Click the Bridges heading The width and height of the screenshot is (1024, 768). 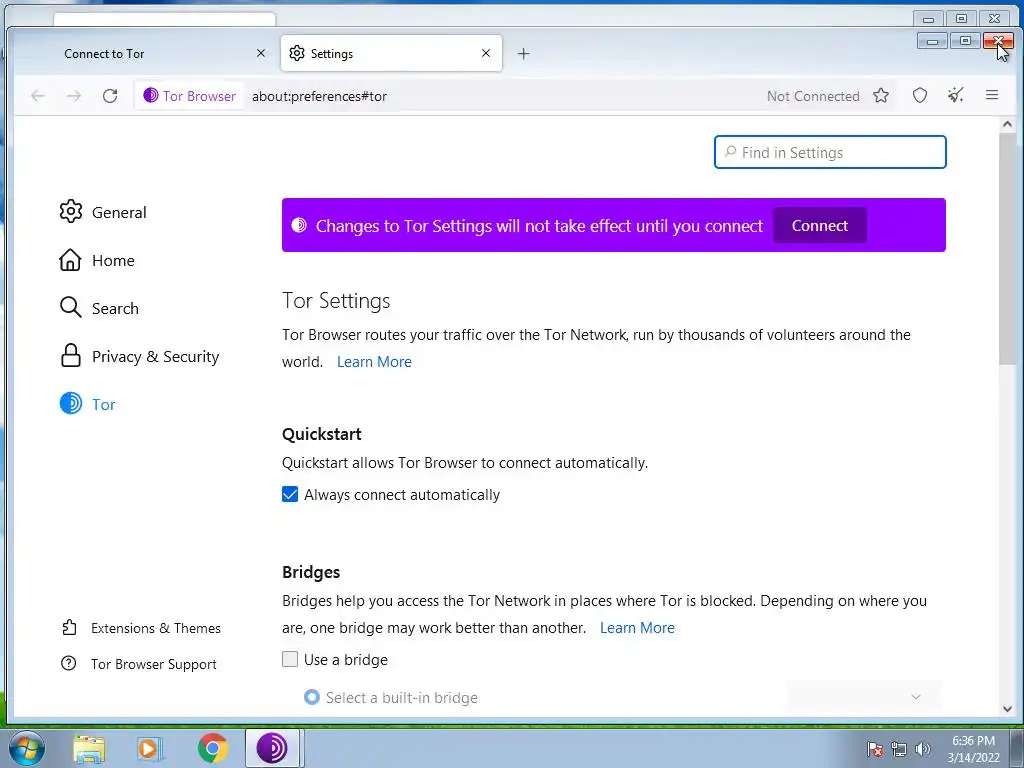pyautogui.click(x=311, y=572)
